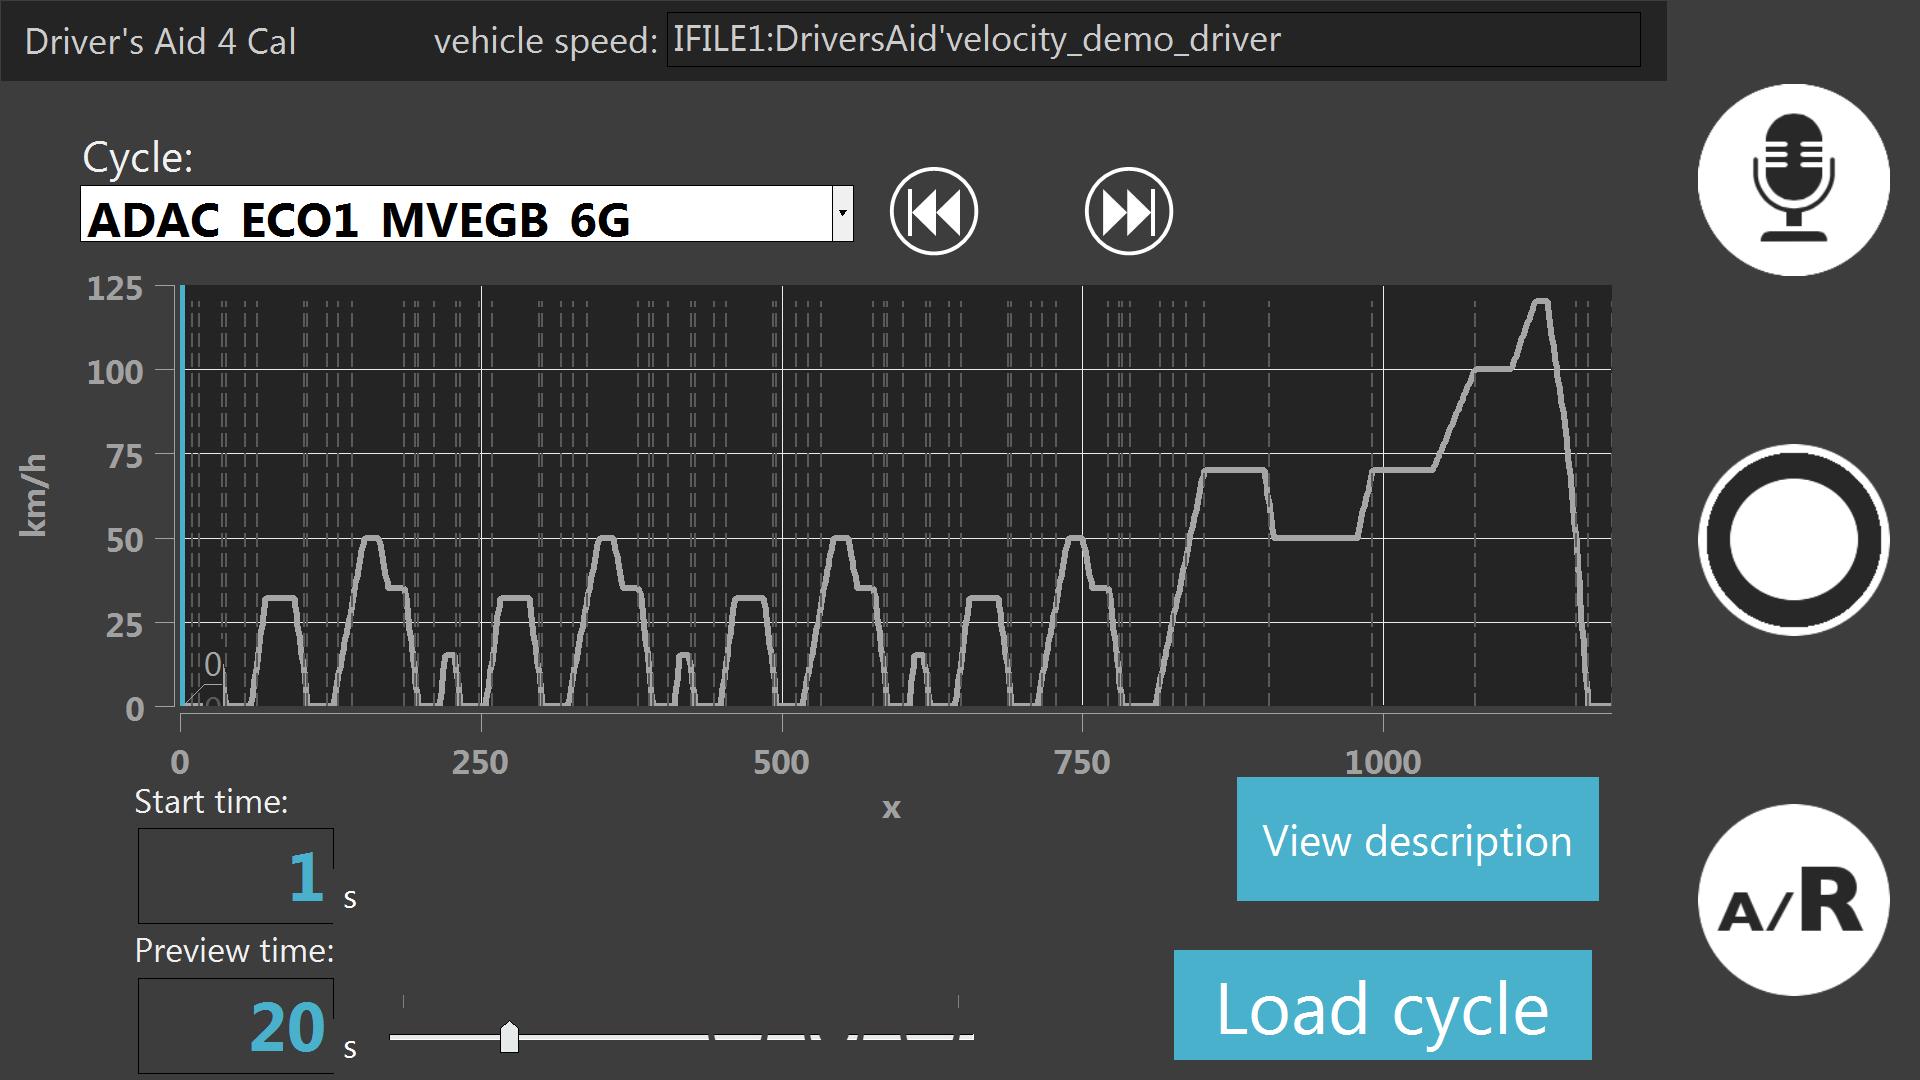The image size is (1920, 1080).
Task: Click the Load cycle button
Action: coord(1382,1005)
